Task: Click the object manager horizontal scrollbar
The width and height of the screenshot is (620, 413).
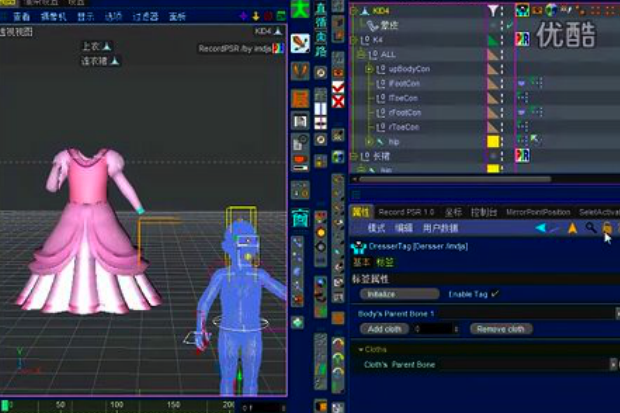Action: pos(455,179)
